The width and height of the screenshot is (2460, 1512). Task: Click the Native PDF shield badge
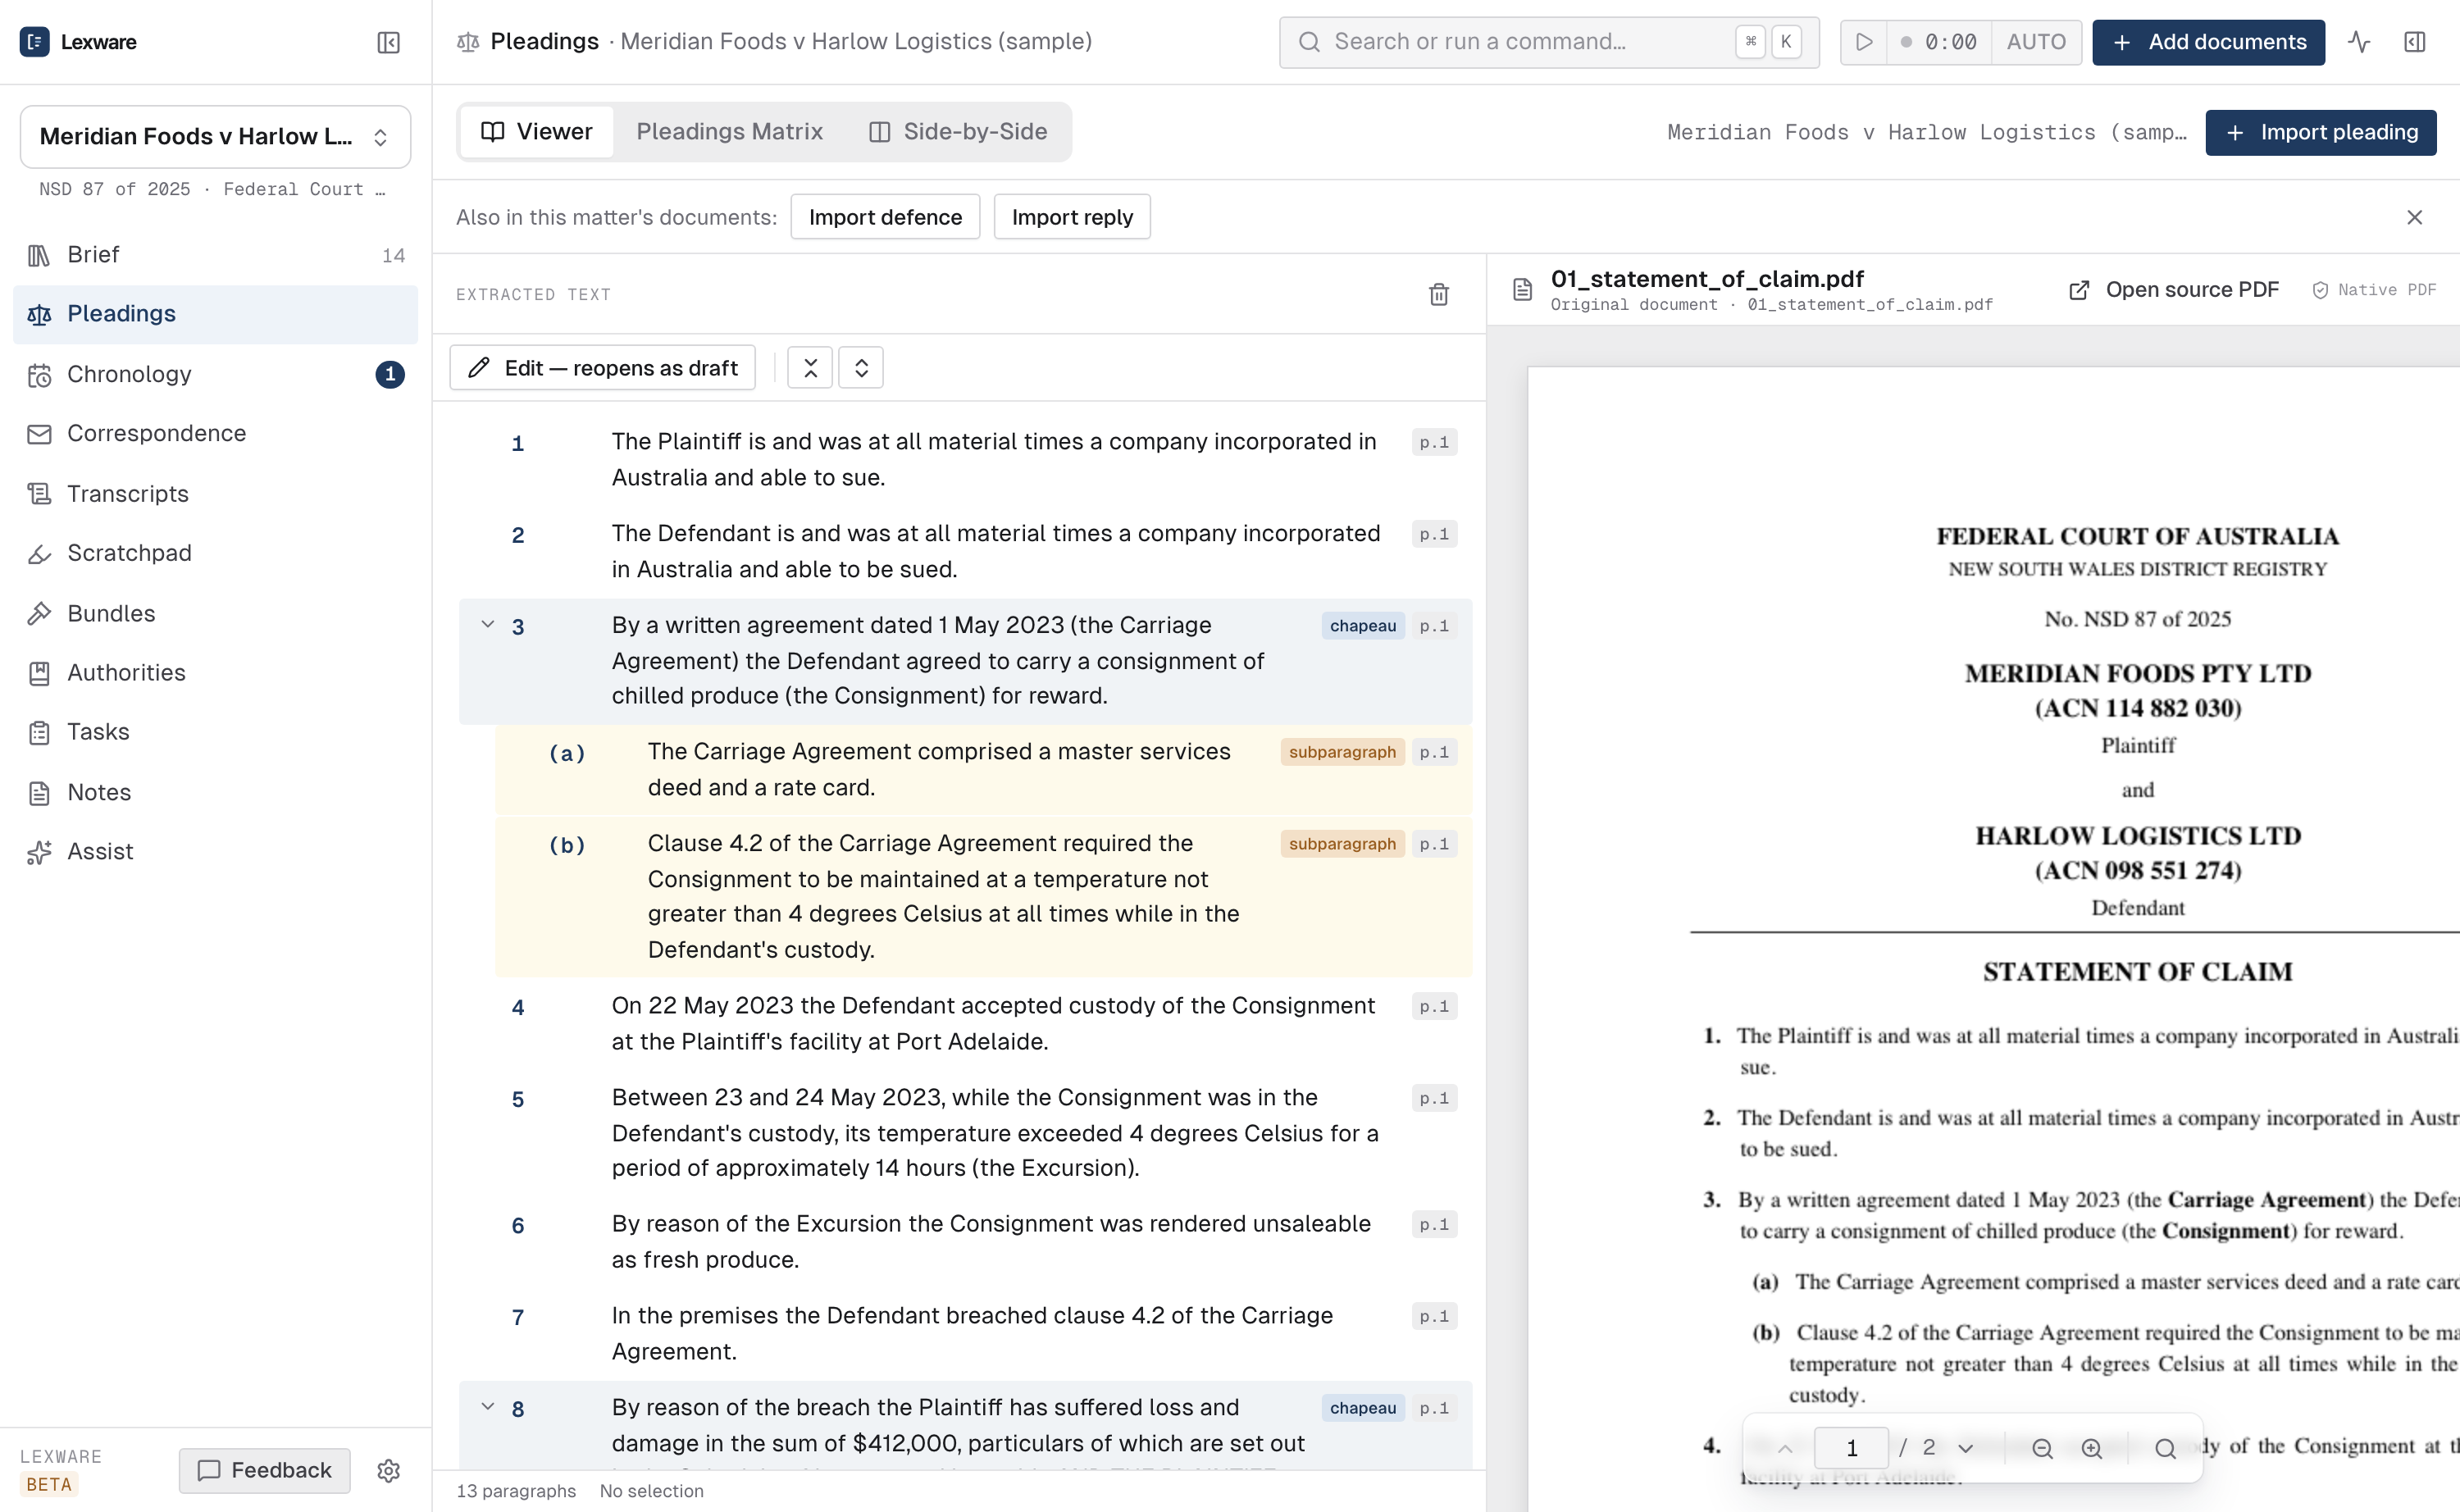[x=2374, y=290]
